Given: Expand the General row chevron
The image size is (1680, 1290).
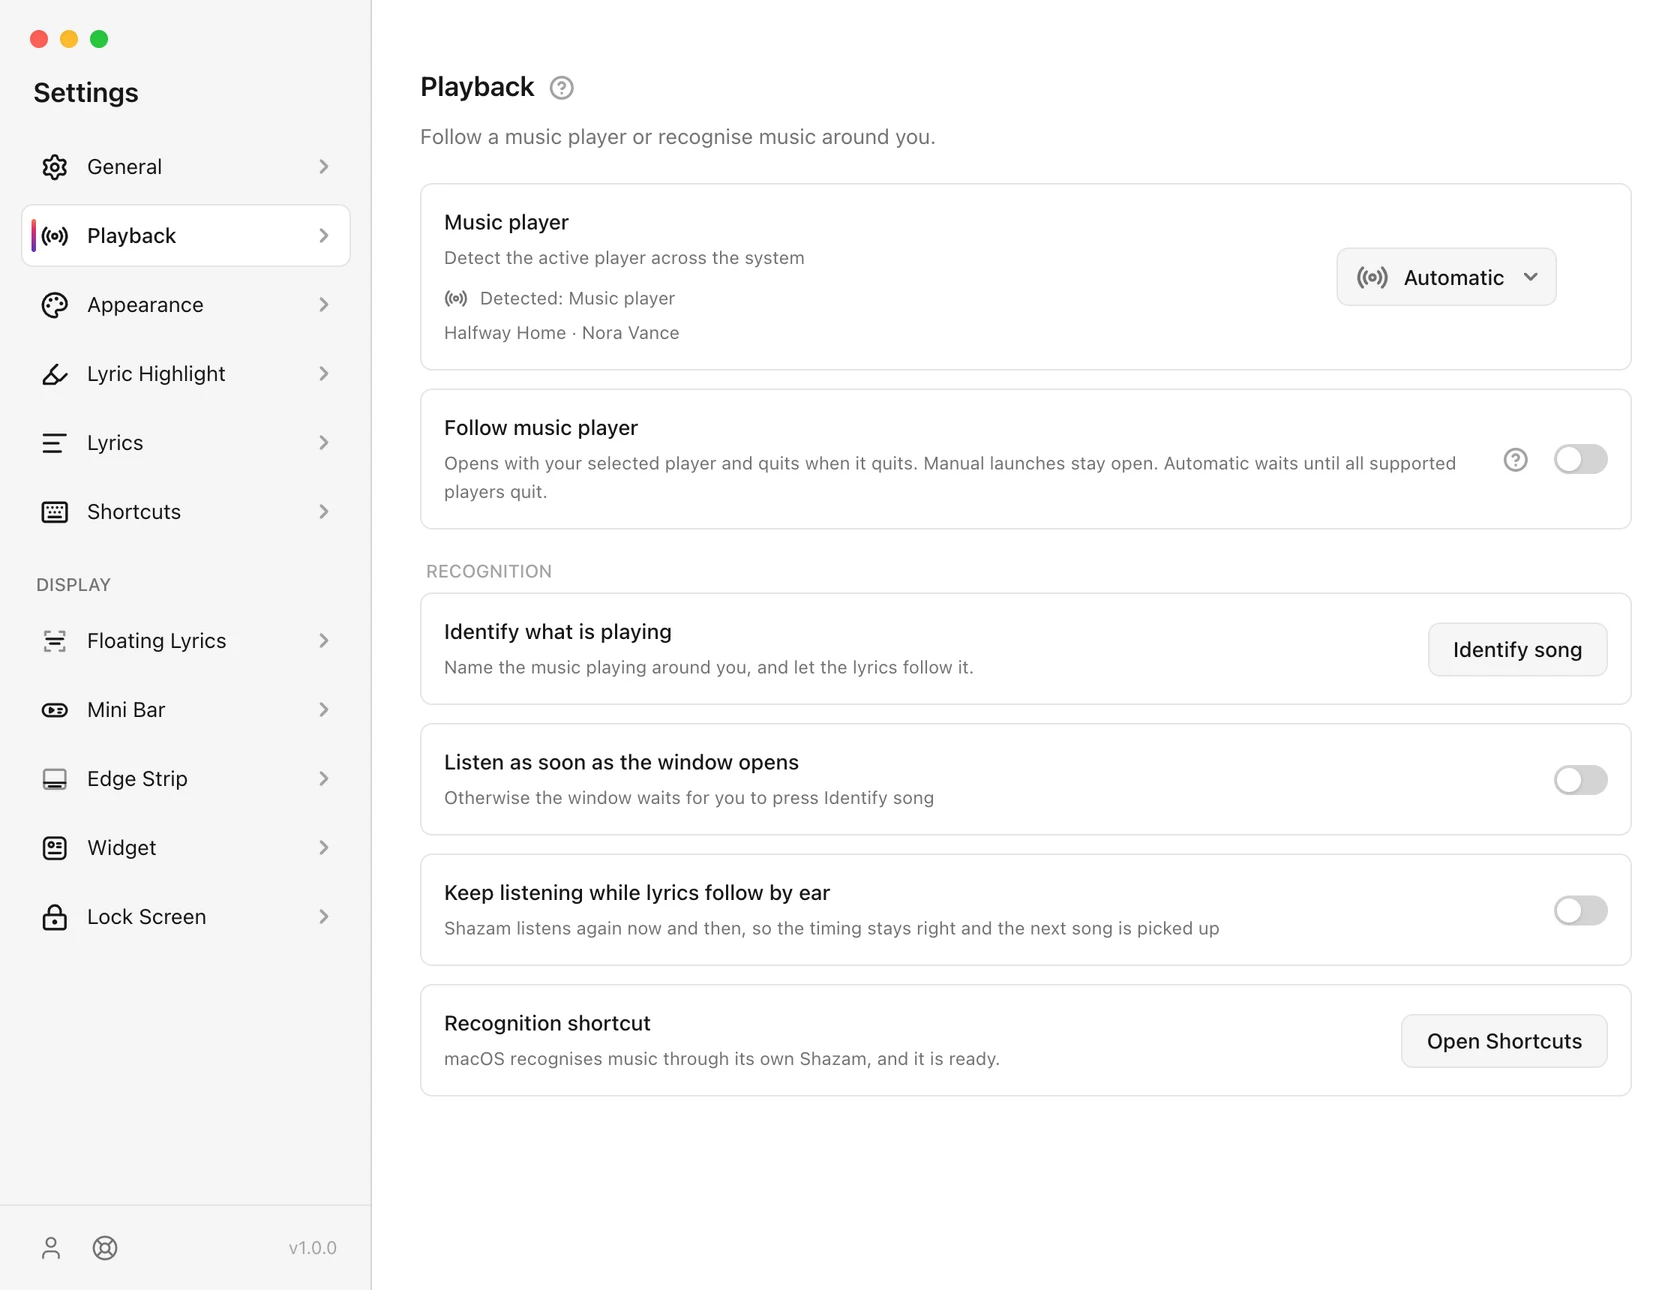Looking at the screenshot, I should pyautogui.click(x=324, y=167).
